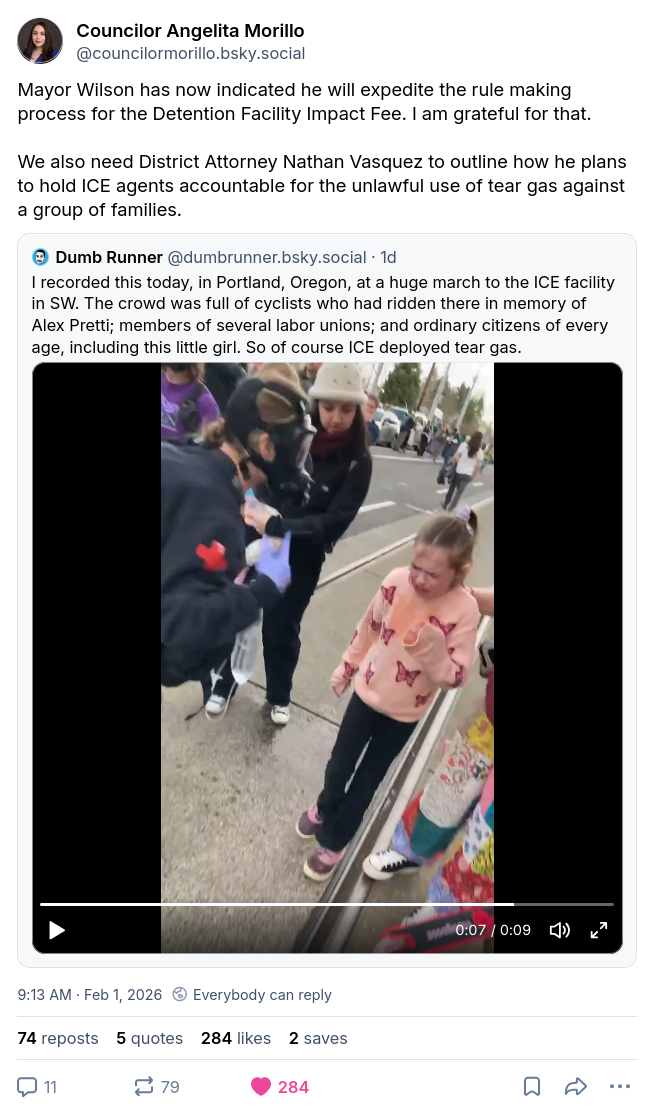Click the repost arrows icon
The height and width of the screenshot is (1113, 654).
(143, 1087)
